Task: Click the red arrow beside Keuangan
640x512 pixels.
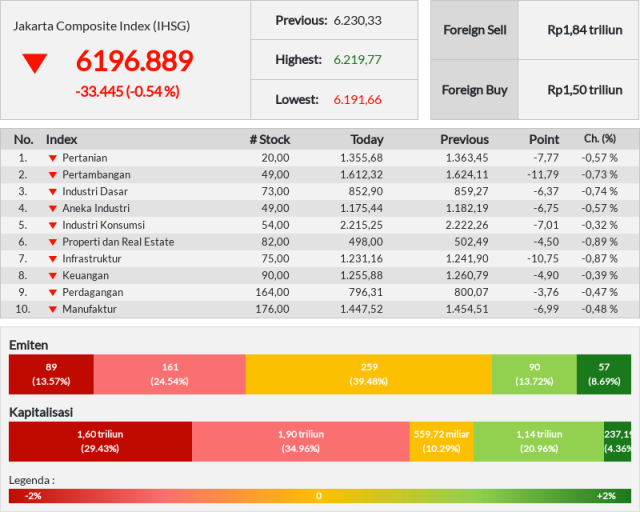Action: [53, 276]
